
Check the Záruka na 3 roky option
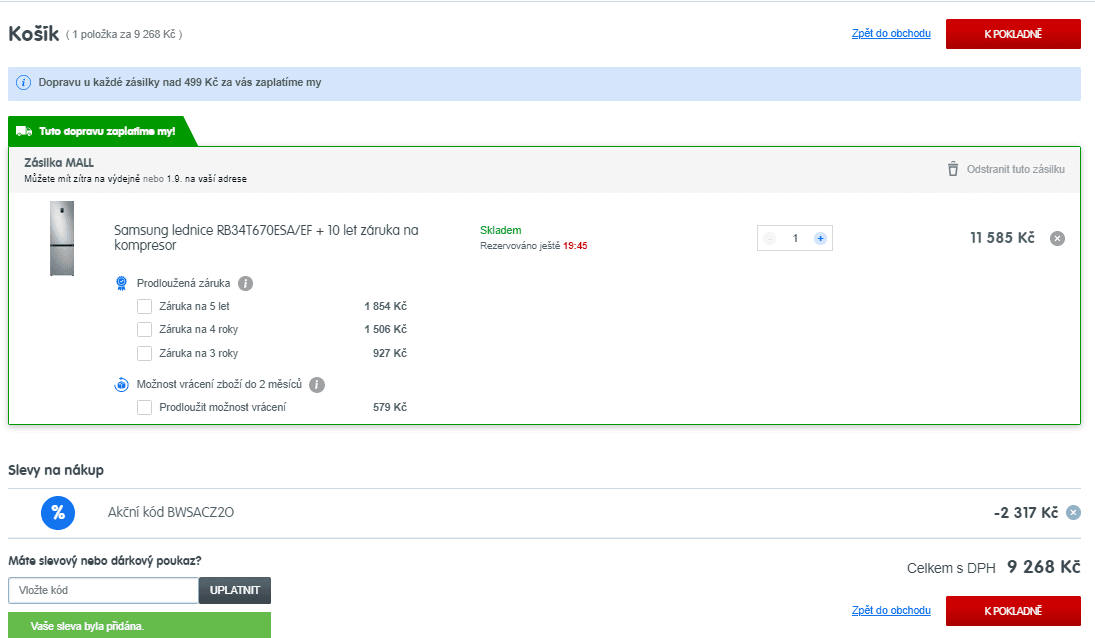145,353
